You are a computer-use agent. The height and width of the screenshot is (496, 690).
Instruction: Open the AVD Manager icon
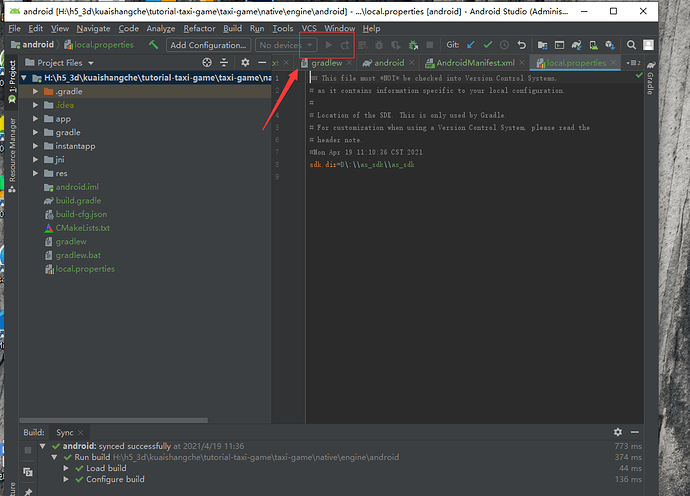click(x=593, y=45)
